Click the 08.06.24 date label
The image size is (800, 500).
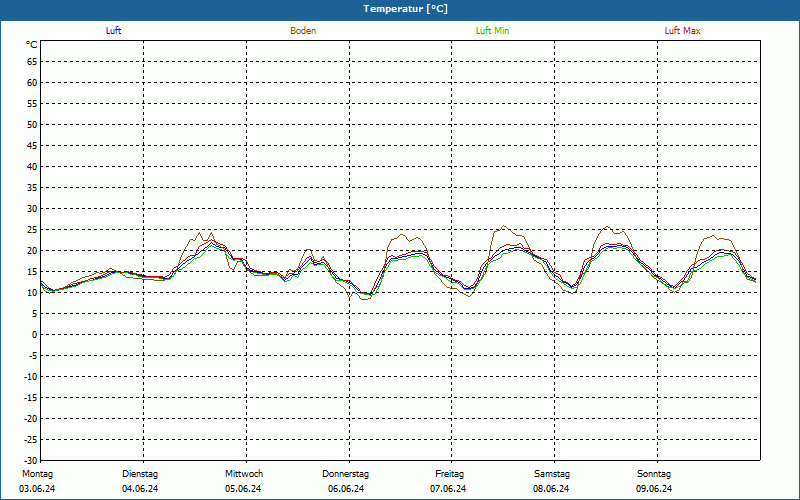click(x=551, y=489)
